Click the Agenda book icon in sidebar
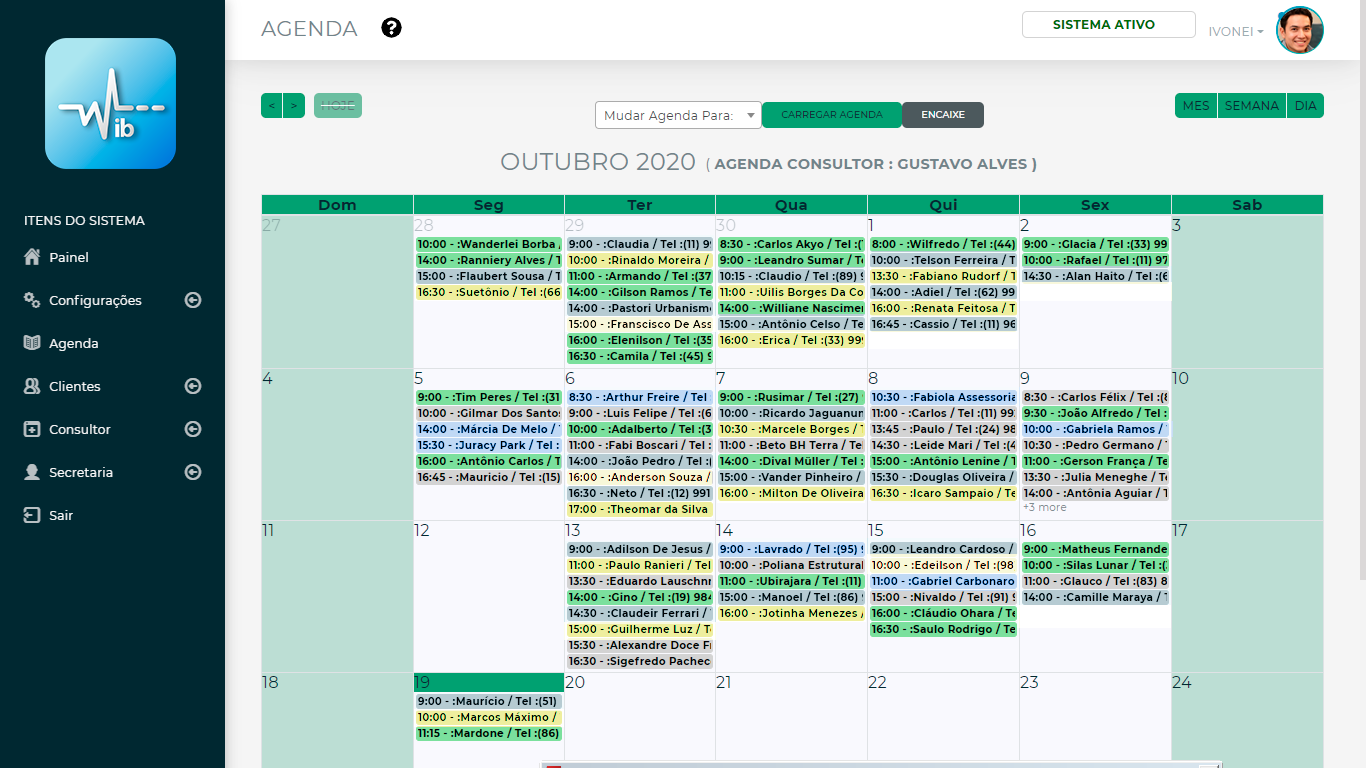 coord(32,343)
